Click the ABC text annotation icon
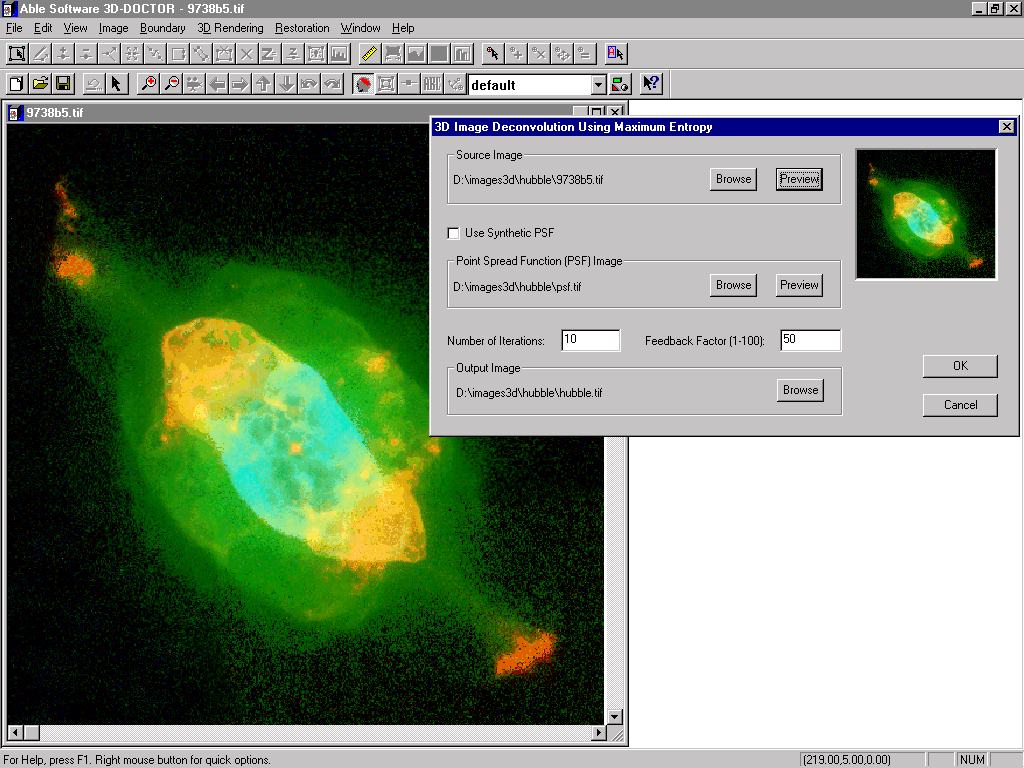The image size is (1024, 768). [432, 84]
